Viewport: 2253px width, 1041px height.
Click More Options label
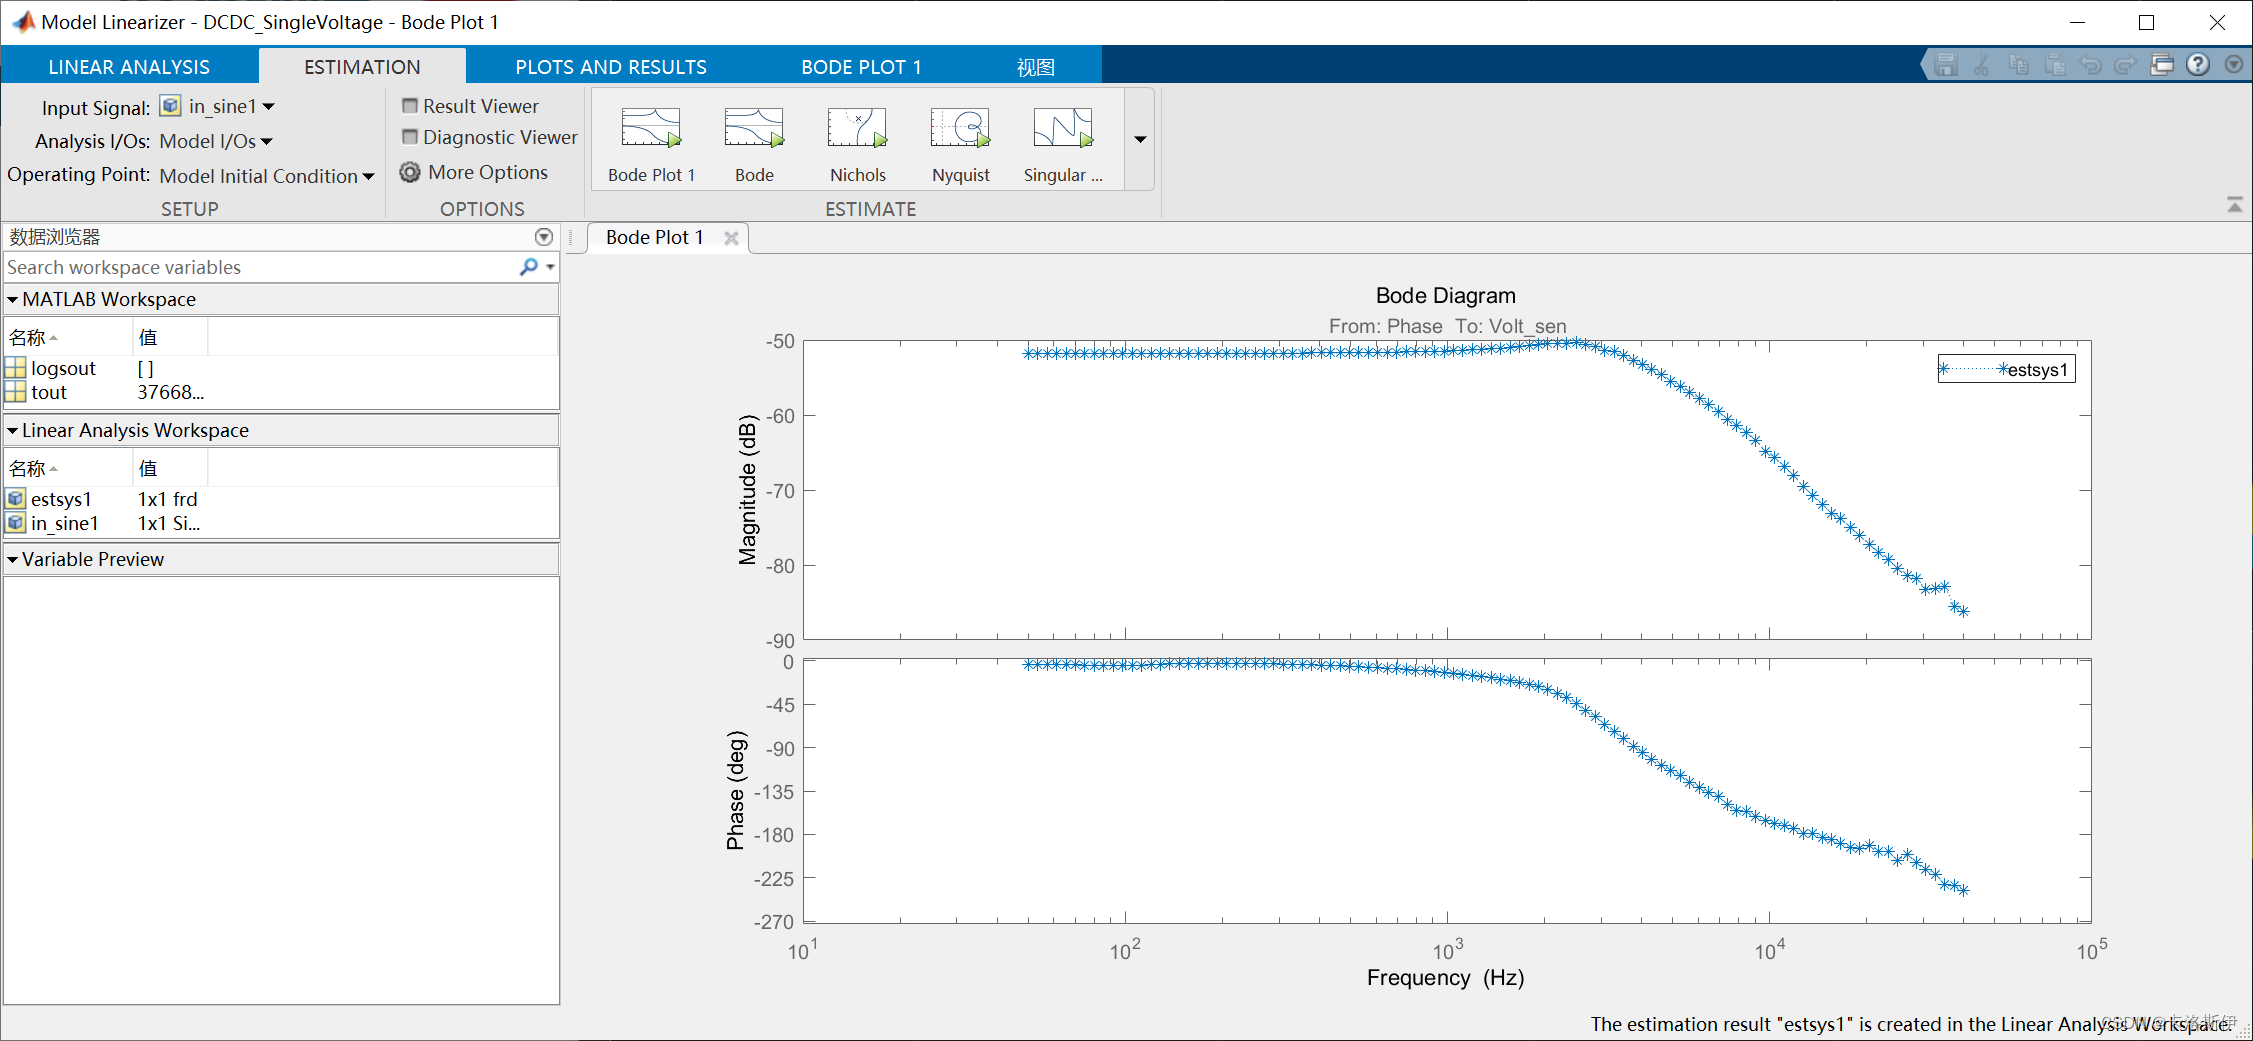(488, 172)
